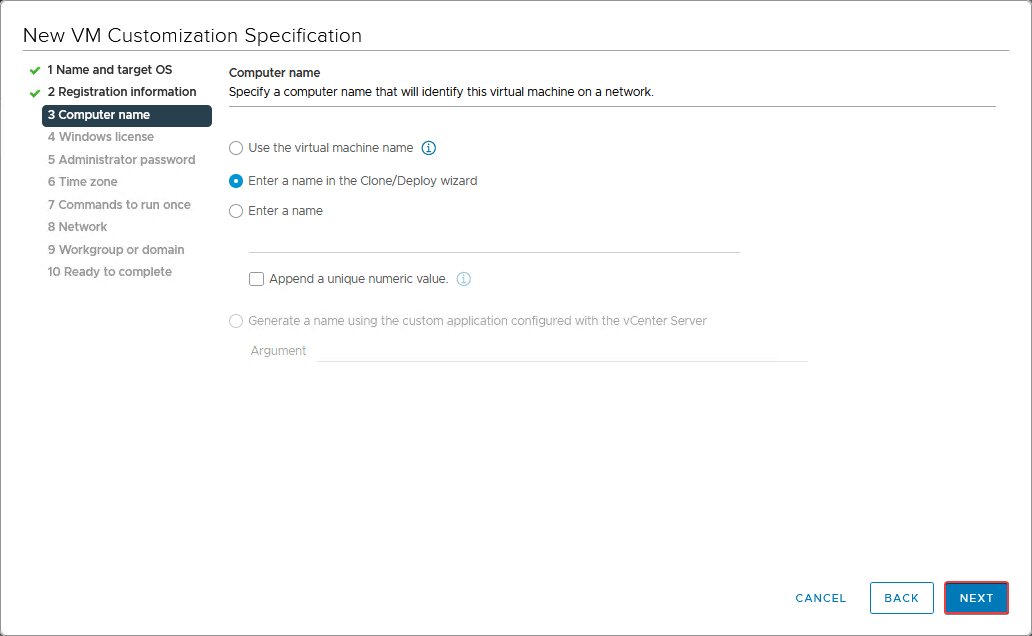The width and height of the screenshot is (1032, 636).
Task: Go to step 1 Name and target OS
Action: click(x=110, y=70)
